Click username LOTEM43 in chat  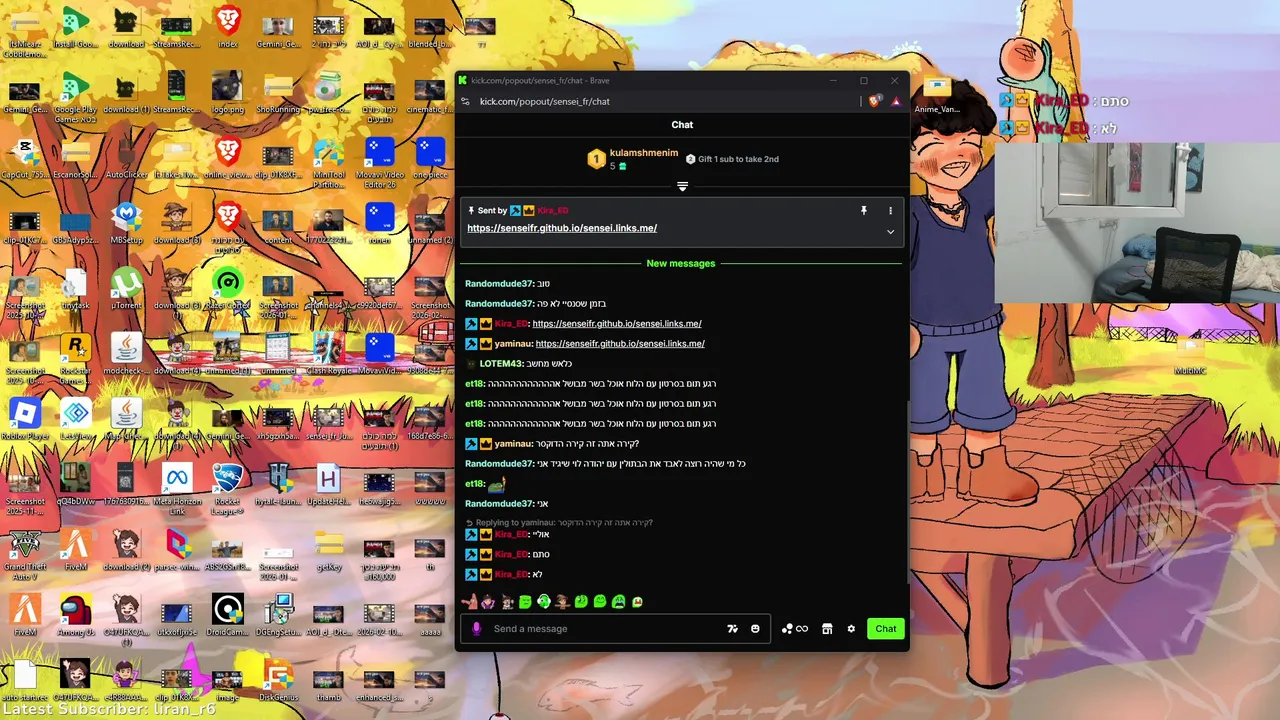click(501, 363)
